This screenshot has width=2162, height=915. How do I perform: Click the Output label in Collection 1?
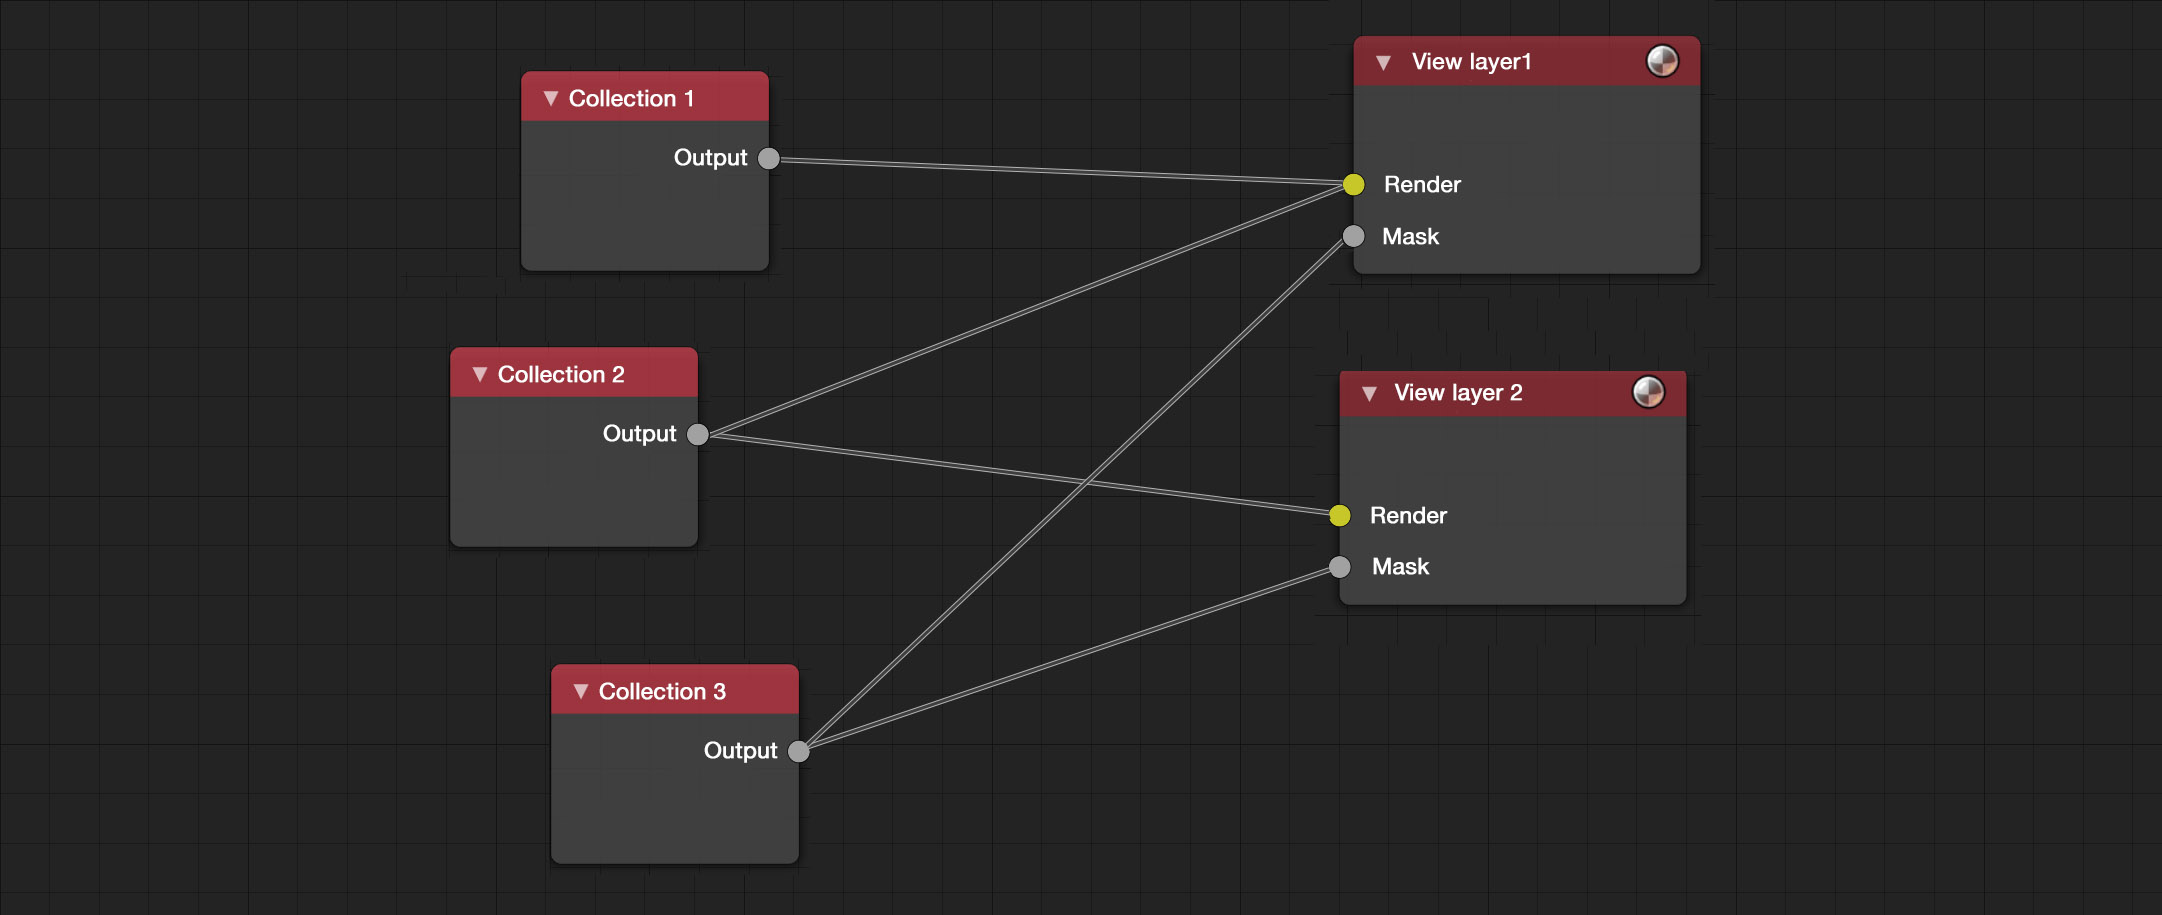[710, 158]
